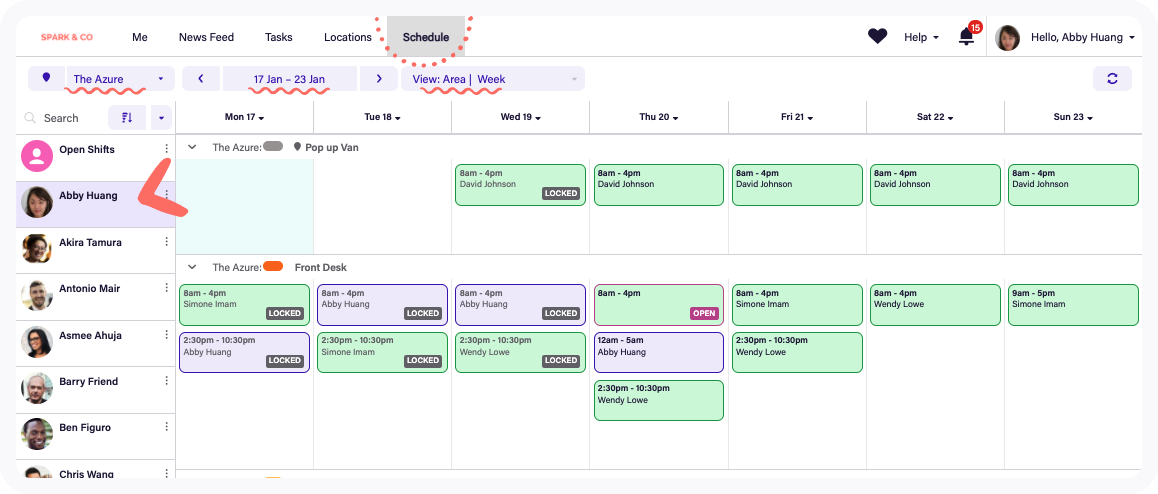Viewport: 1158px width, 494px height.
Task: Open Ben Figuro three-dot menu
Action: point(167,428)
